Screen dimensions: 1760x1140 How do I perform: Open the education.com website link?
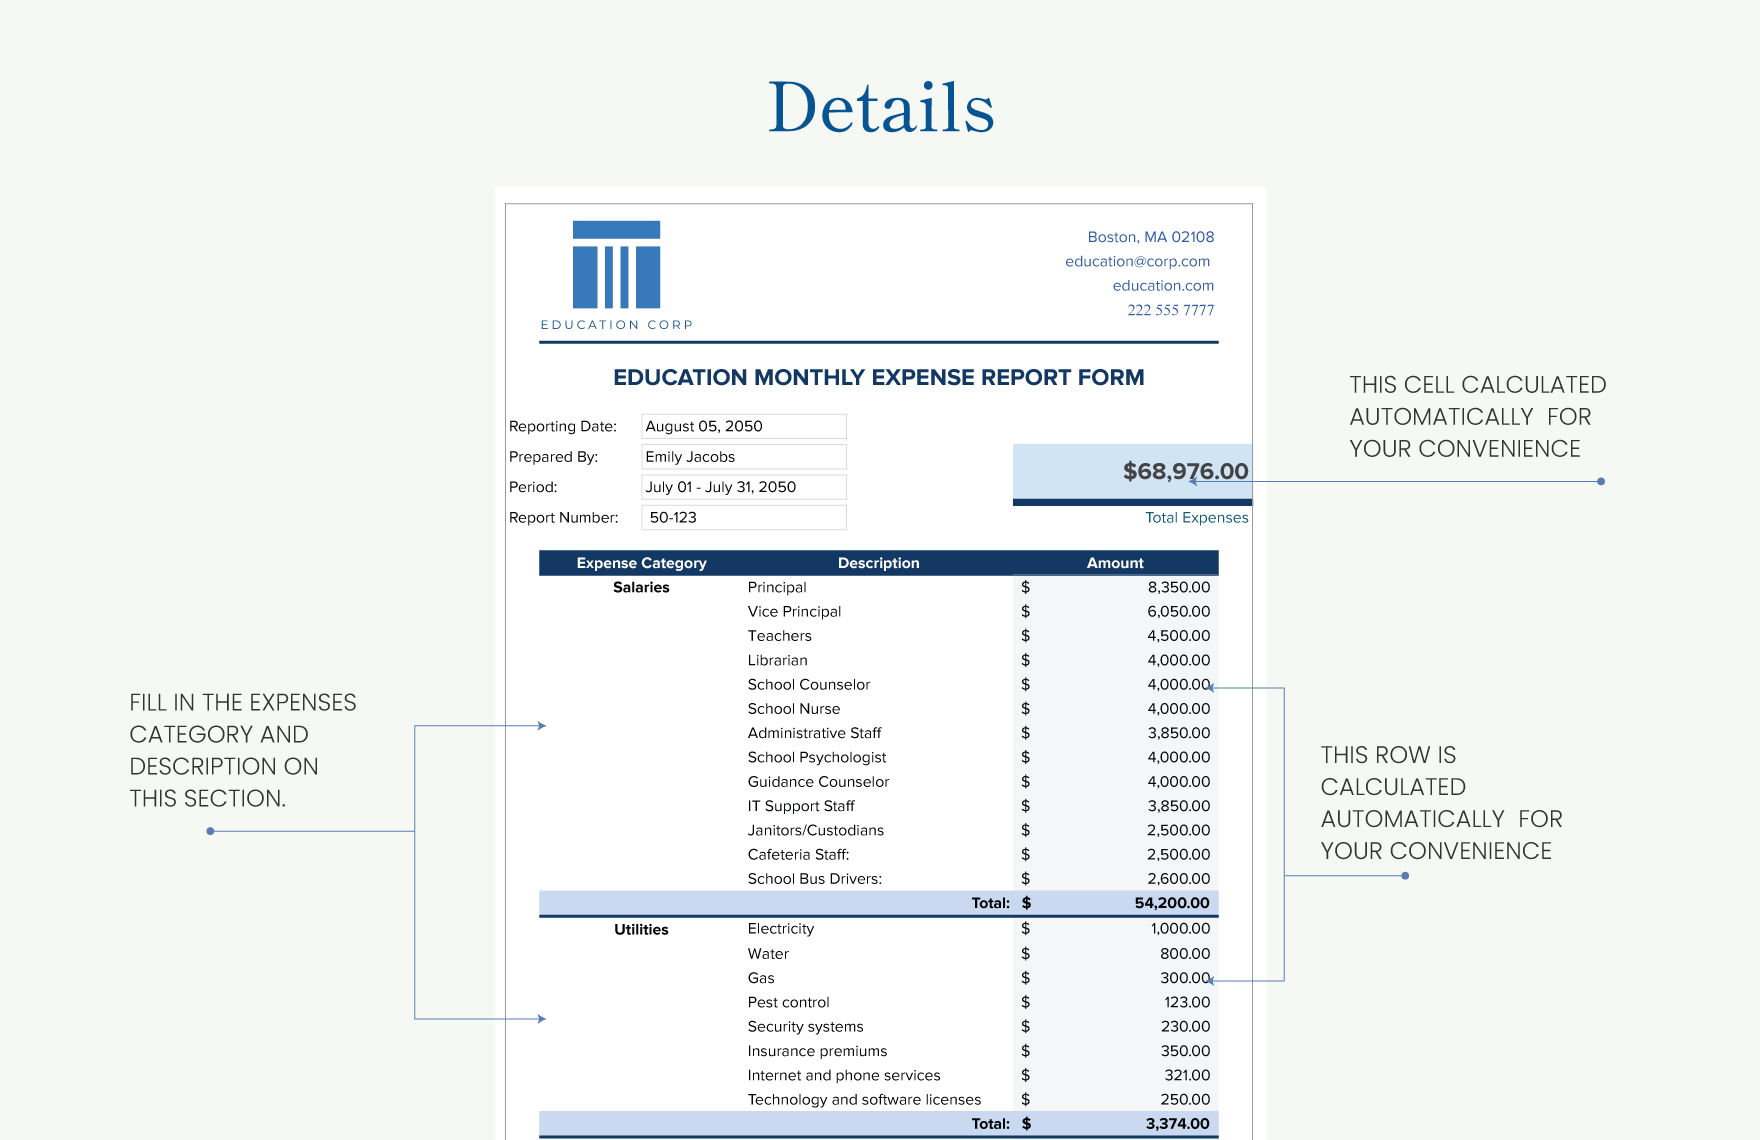[x=1163, y=285]
